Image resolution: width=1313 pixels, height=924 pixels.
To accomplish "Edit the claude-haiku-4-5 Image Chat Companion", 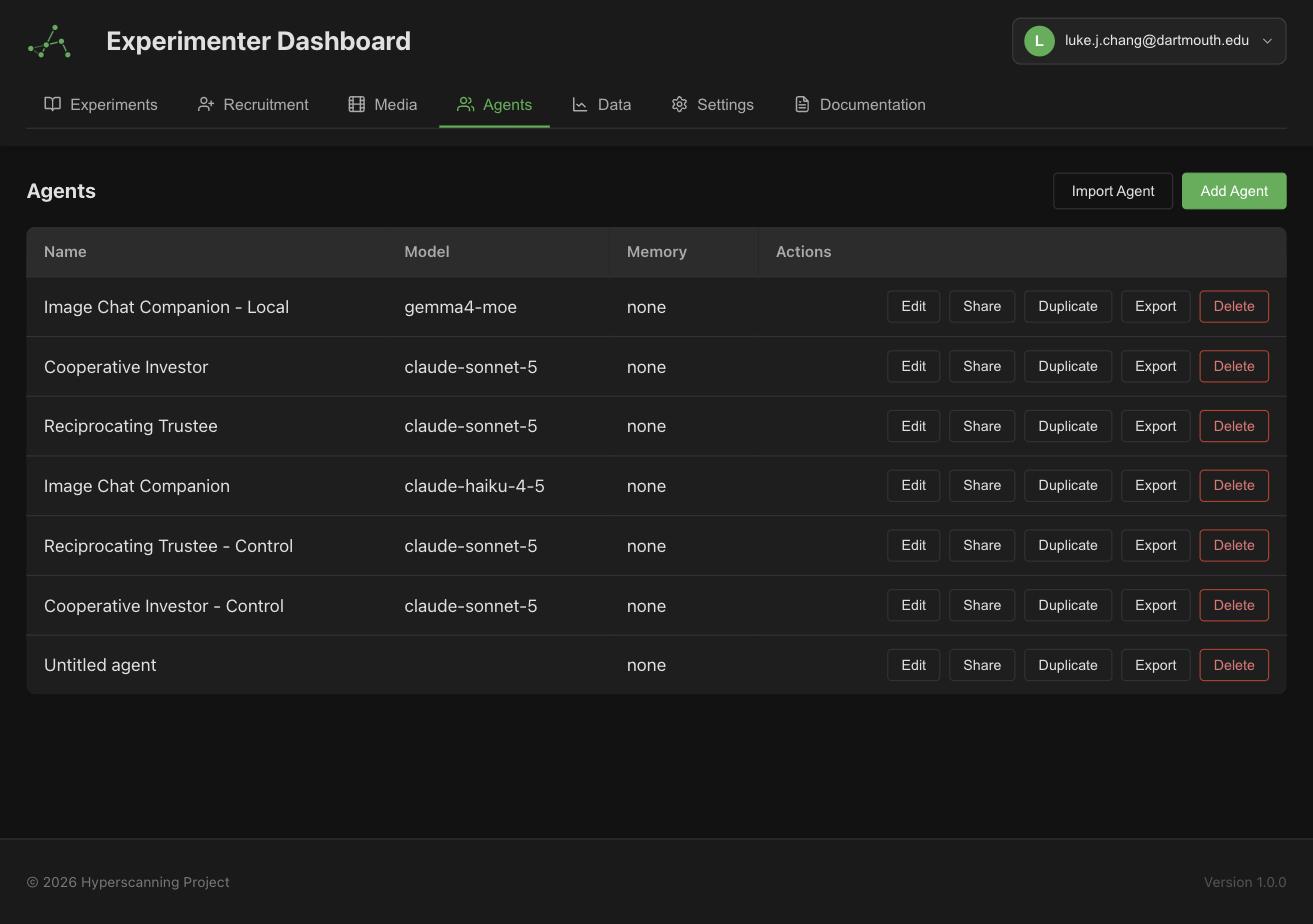I will point(913,486).
